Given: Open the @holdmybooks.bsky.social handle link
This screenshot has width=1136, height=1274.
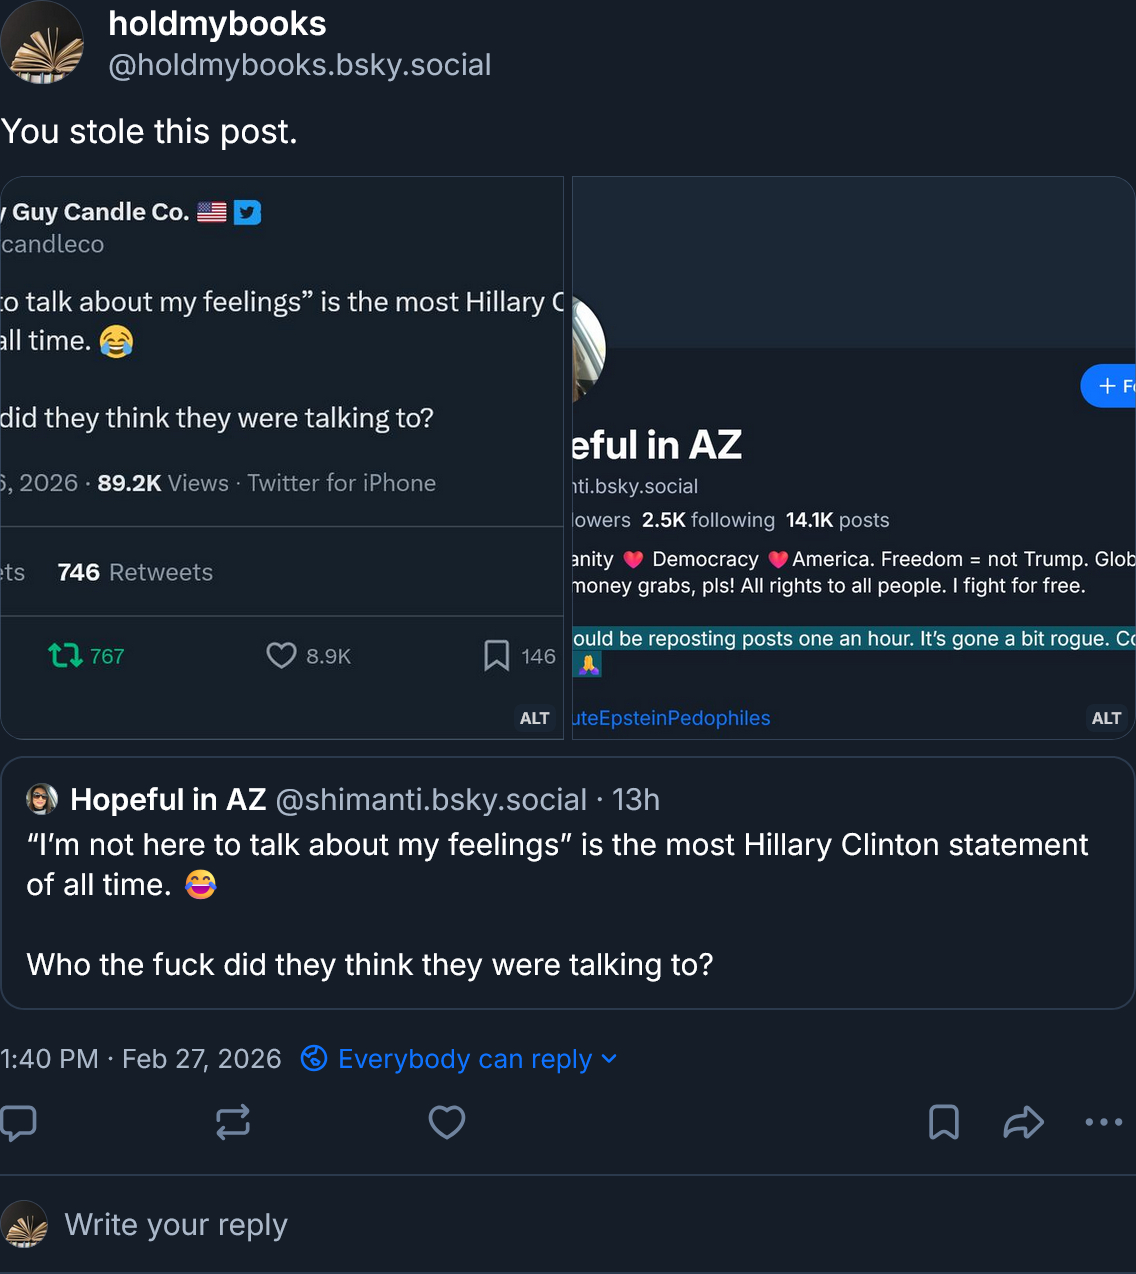Looking at the screenshot, I should click(x=299, y=65).
